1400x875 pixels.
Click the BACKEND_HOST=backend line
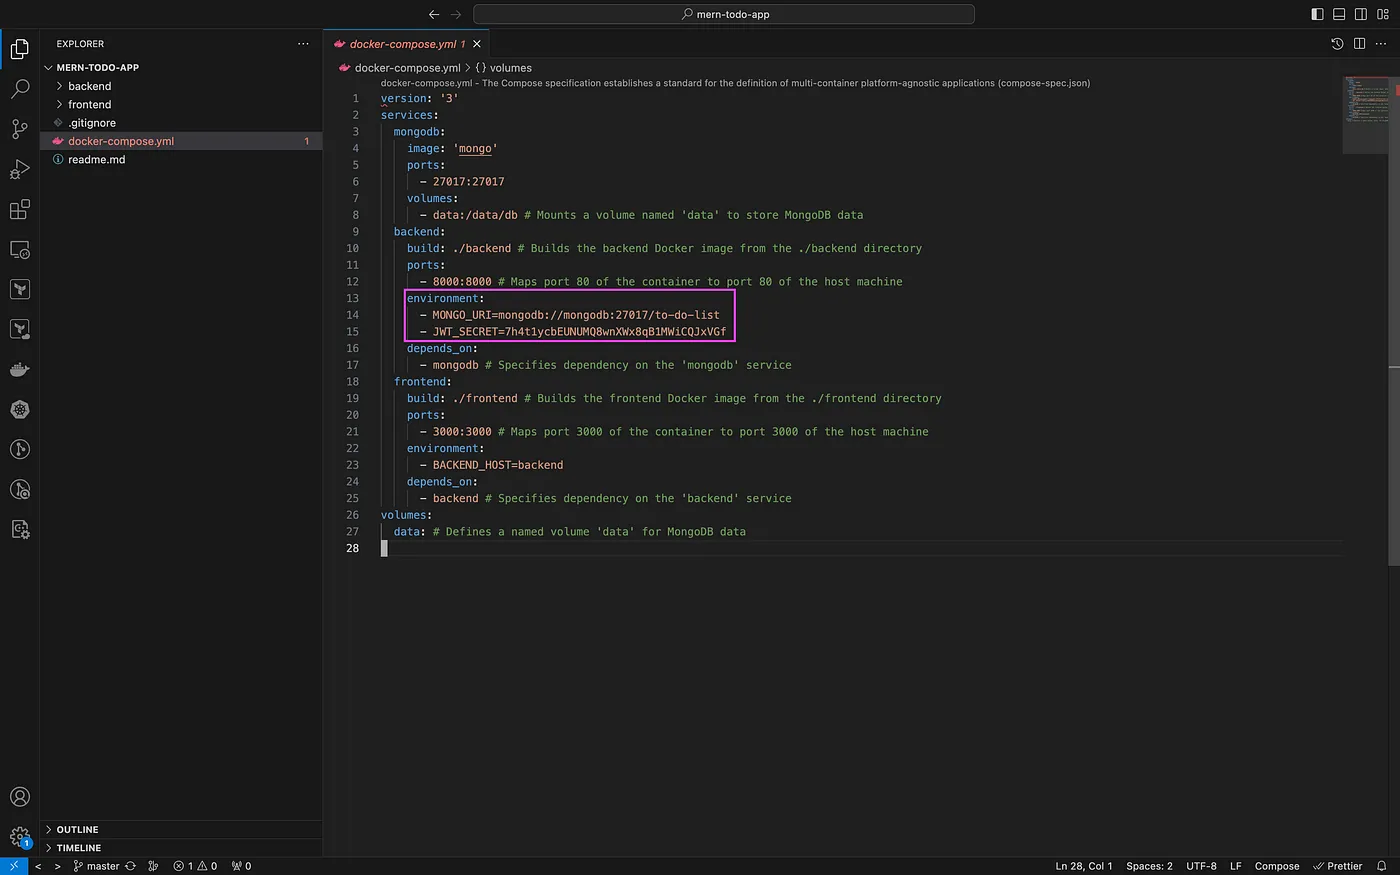pyautogui.click(x=491, y=465)
